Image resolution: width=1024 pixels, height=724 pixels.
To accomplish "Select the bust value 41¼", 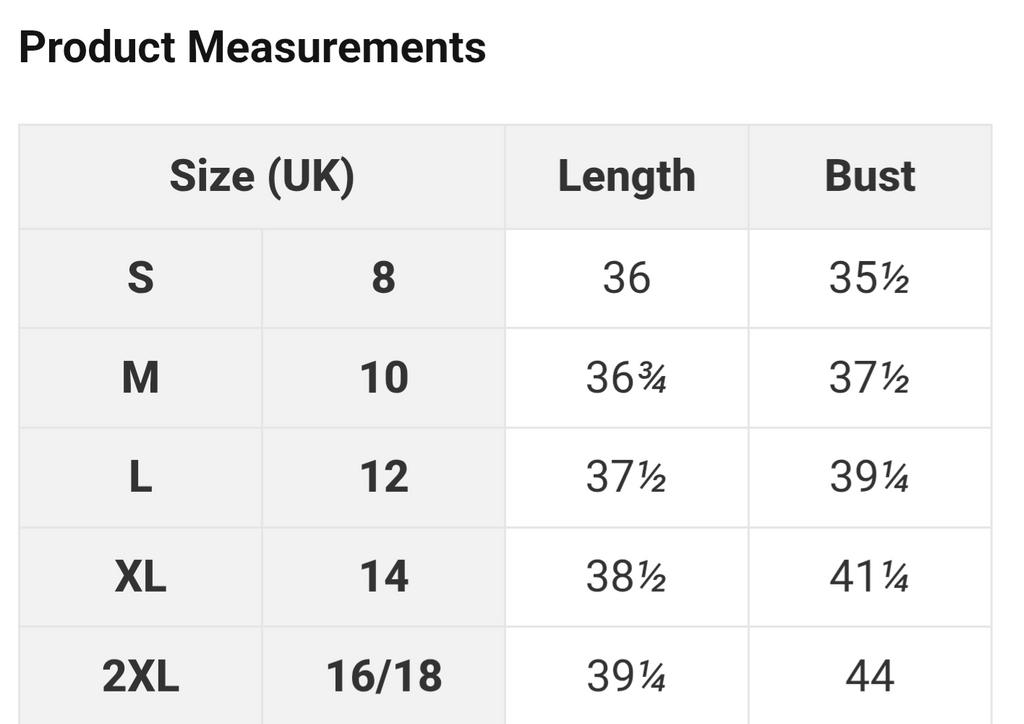I will click(870, 576).
